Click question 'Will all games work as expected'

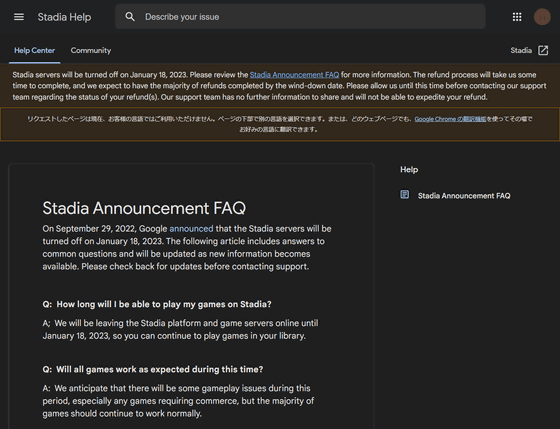pyautogui.click(x=153, y=369)
